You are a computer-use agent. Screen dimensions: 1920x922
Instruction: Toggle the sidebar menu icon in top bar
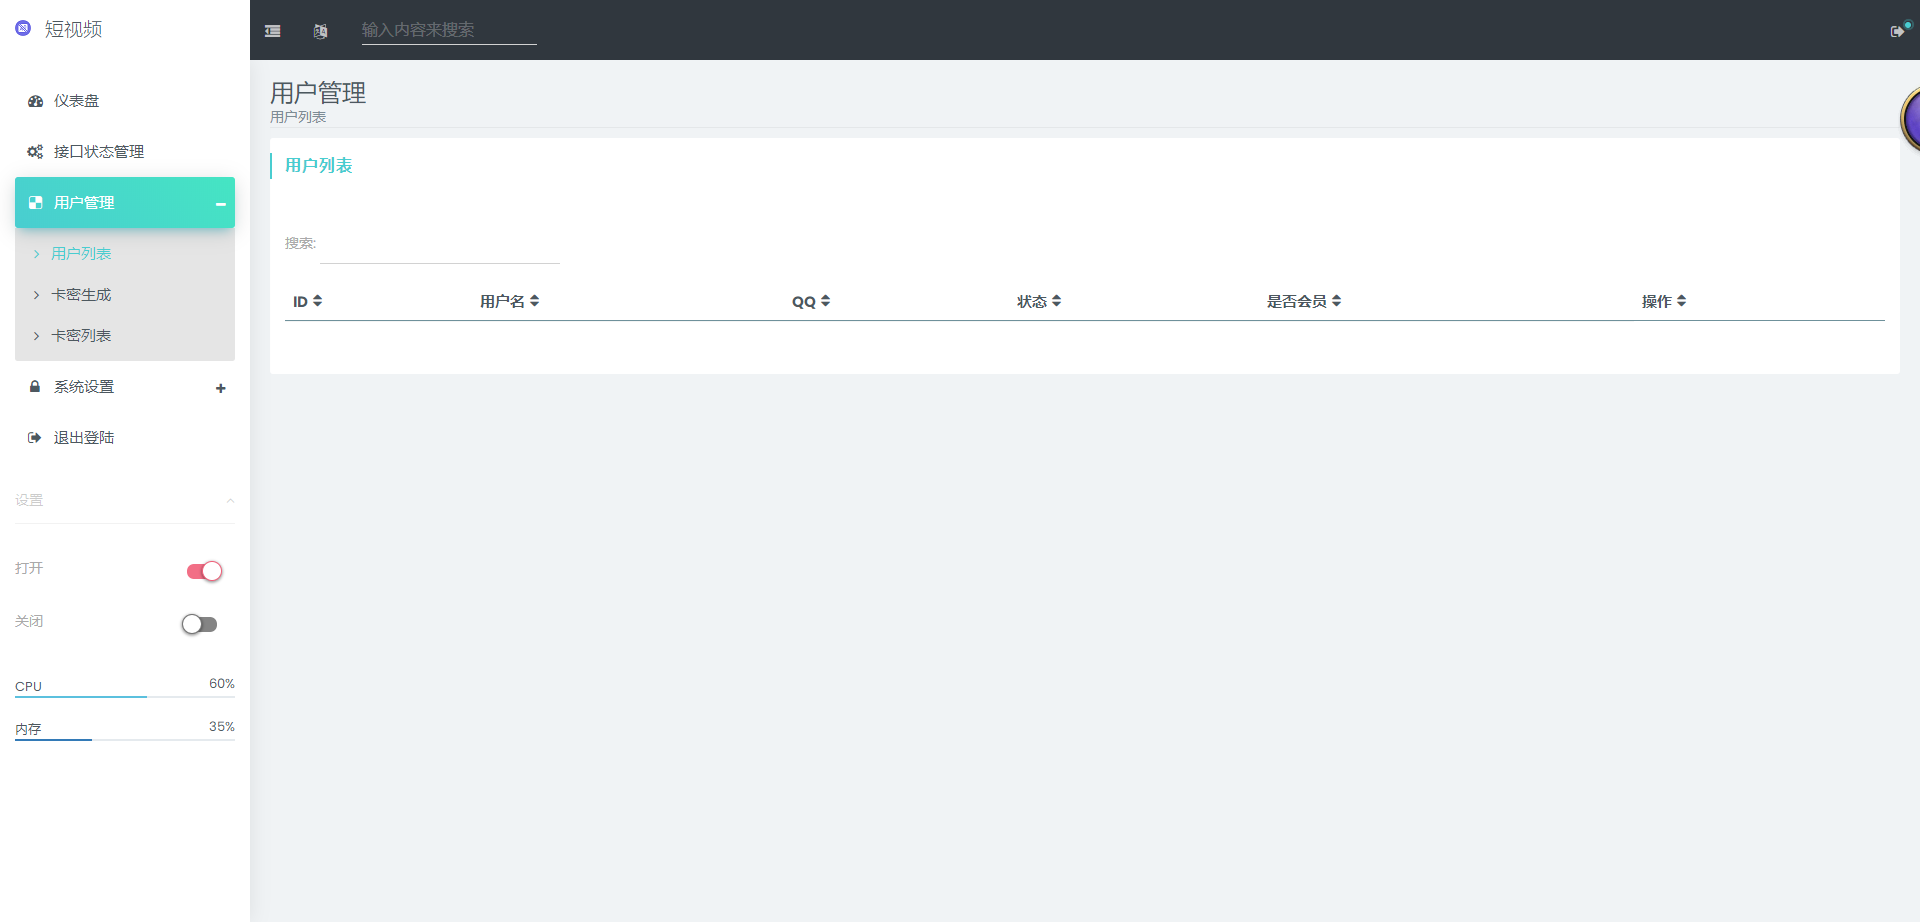(x=272, y=31)
